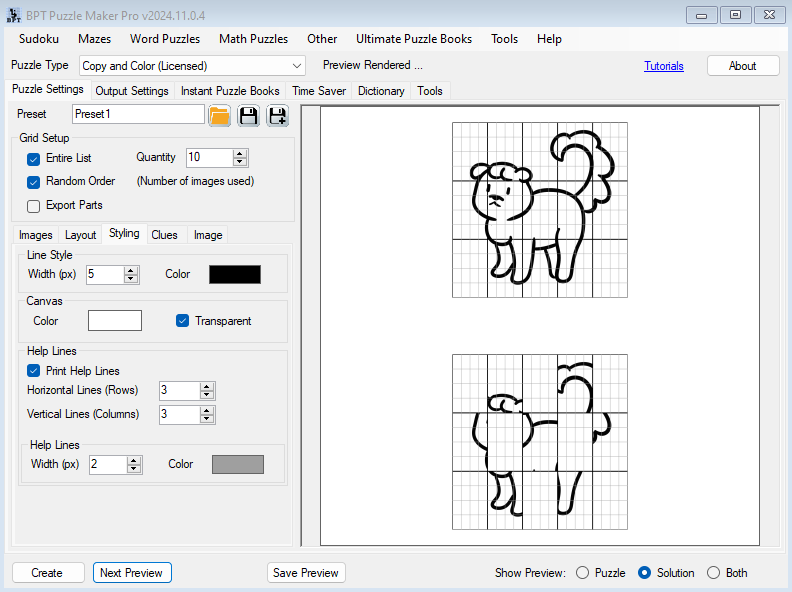Switch to Time Saver tab
The height and width of the screenshot is (592, 792).
click(x=319, y=91)
